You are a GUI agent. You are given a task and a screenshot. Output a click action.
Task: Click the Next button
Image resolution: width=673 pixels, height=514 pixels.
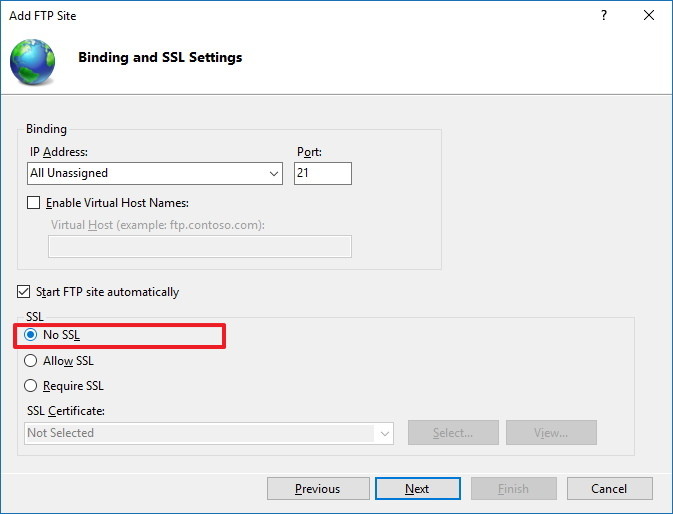tap(418, 489)
